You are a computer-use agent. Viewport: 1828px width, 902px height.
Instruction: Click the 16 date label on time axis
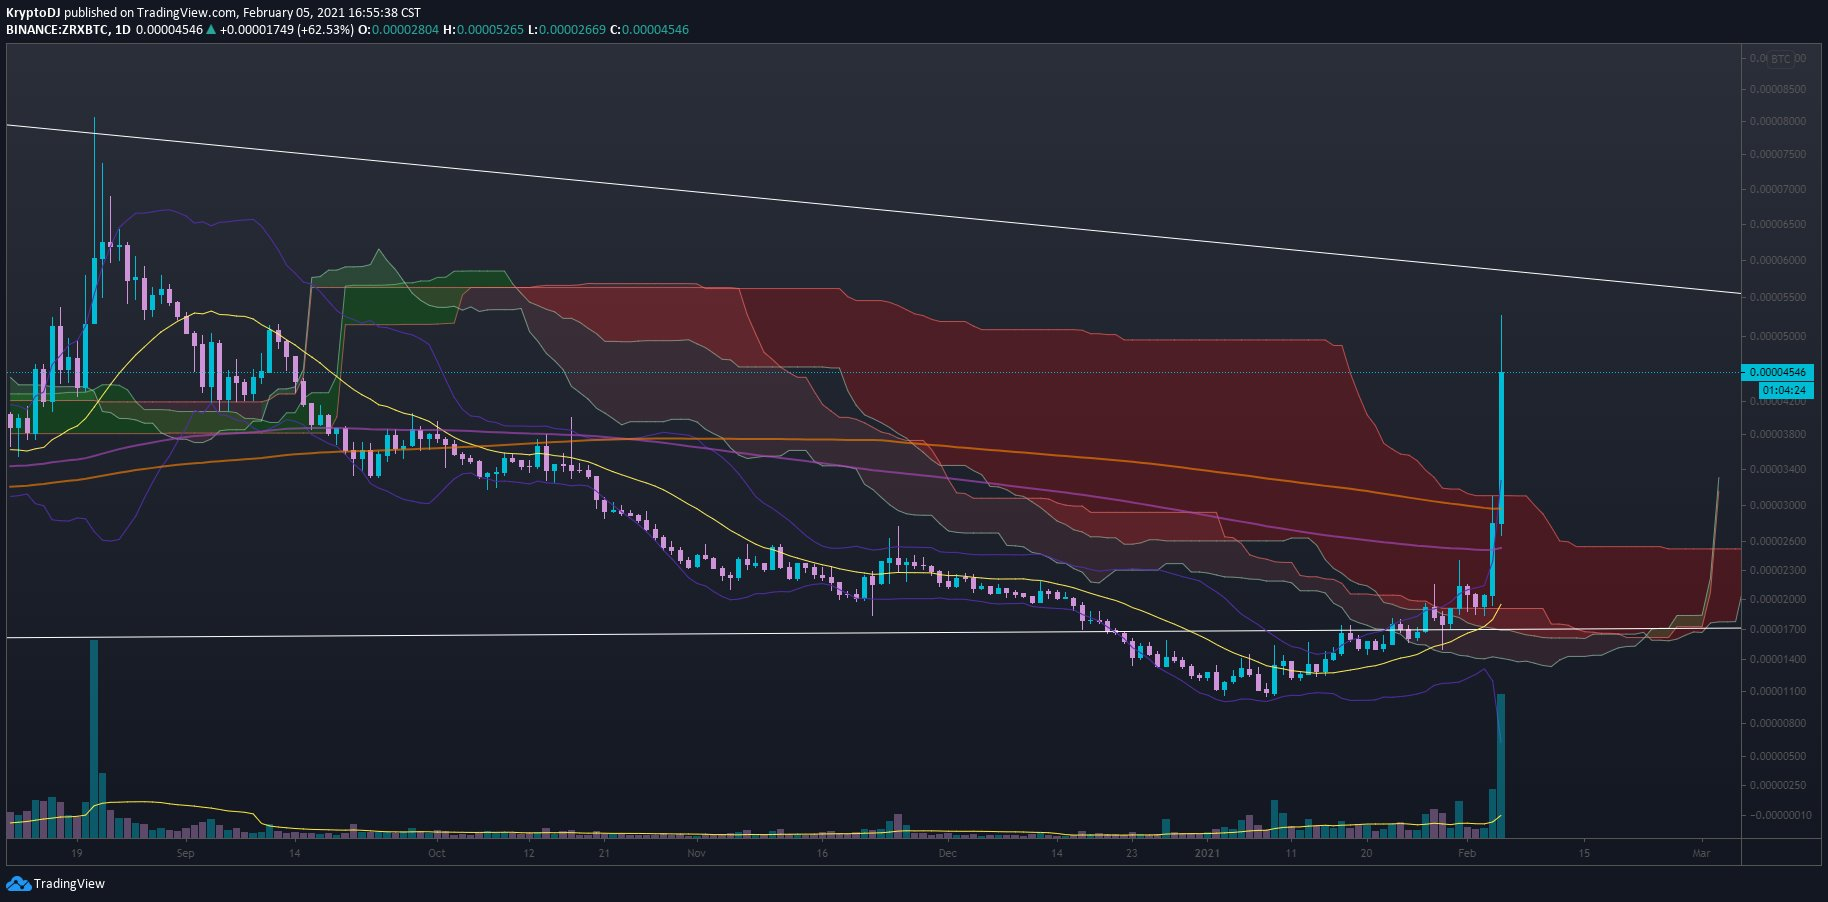822,853
